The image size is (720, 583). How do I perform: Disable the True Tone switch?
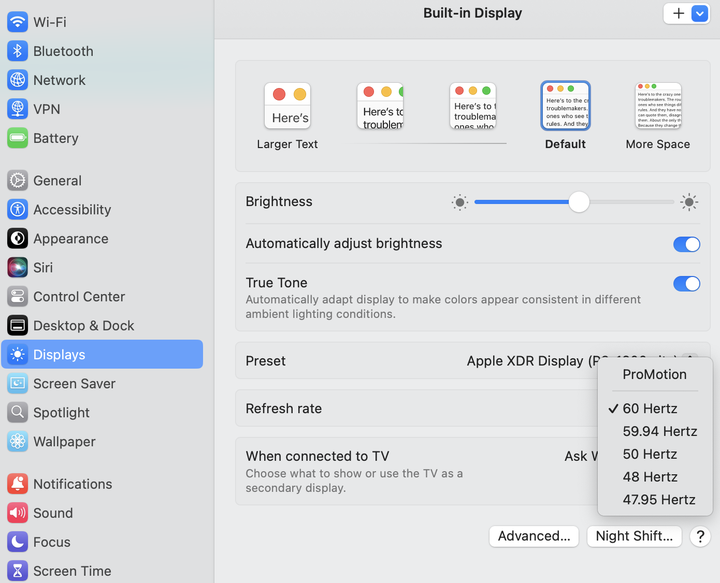coord(686,284)
